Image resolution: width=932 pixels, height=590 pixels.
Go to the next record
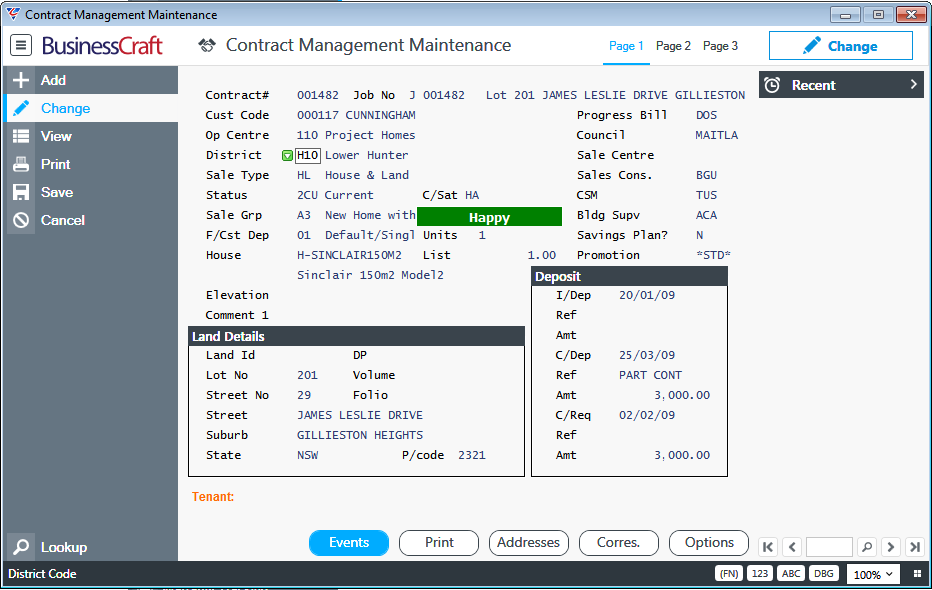tap(891, 547)
